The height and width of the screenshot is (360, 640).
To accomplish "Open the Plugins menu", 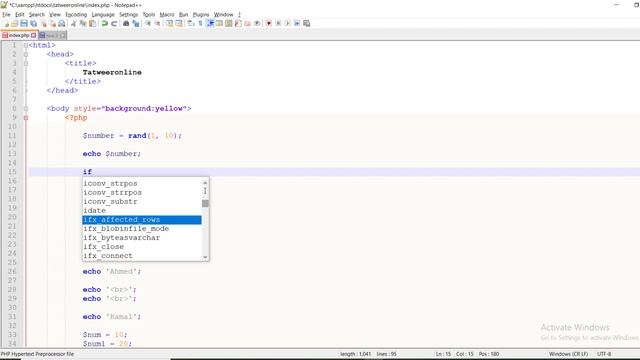I will pos(201,15).
